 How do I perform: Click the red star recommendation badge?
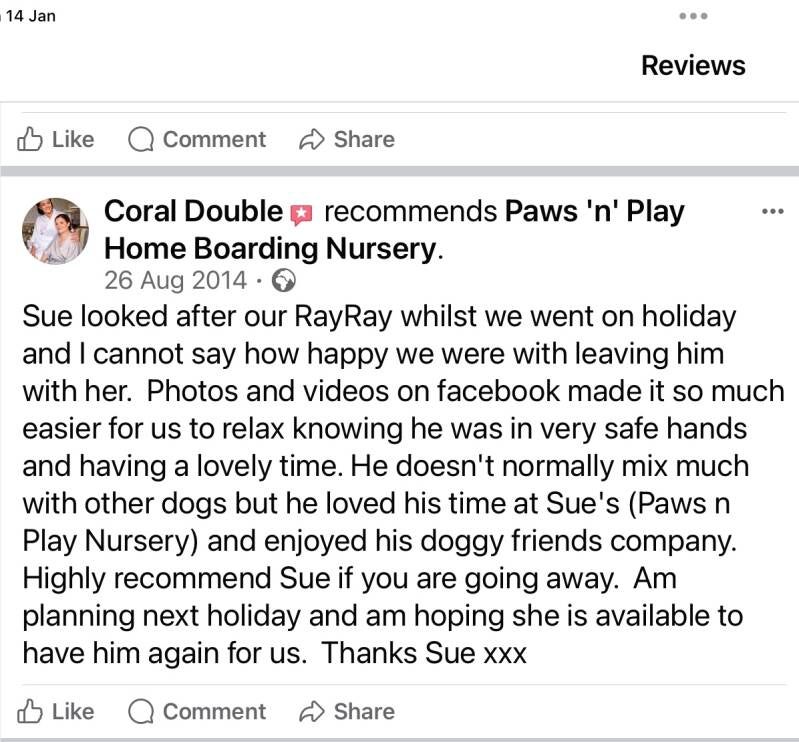(x=301, y=213)
